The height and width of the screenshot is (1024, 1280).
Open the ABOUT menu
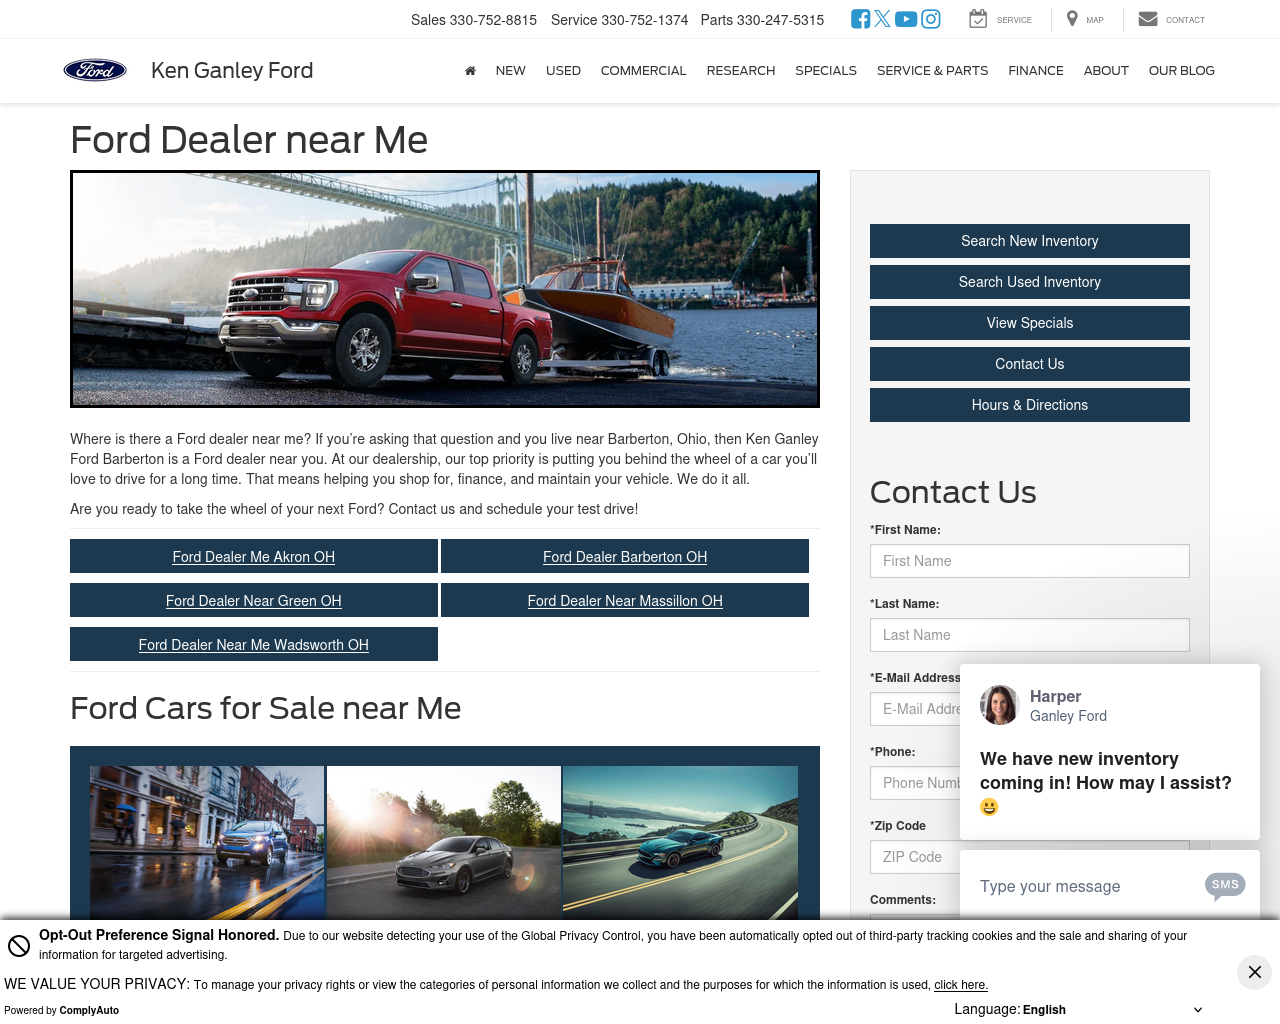(1106, 71)
